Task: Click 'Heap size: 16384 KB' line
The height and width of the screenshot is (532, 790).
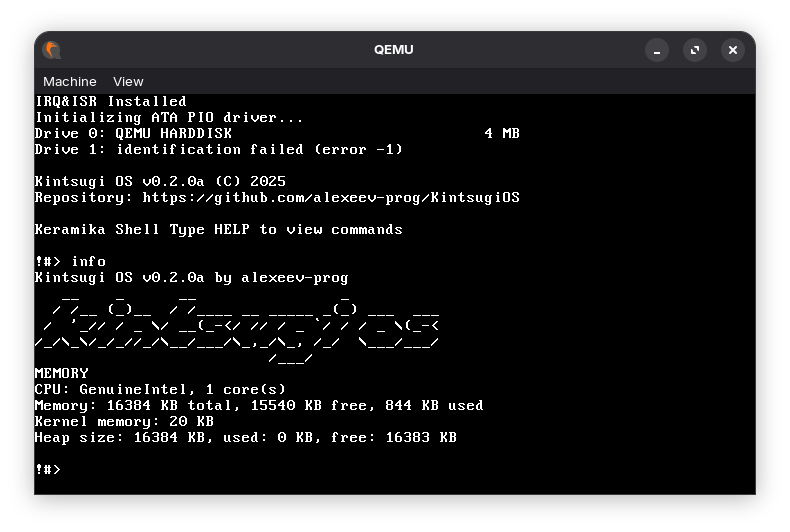Action: pyautogui.click(x=246, y=438)
